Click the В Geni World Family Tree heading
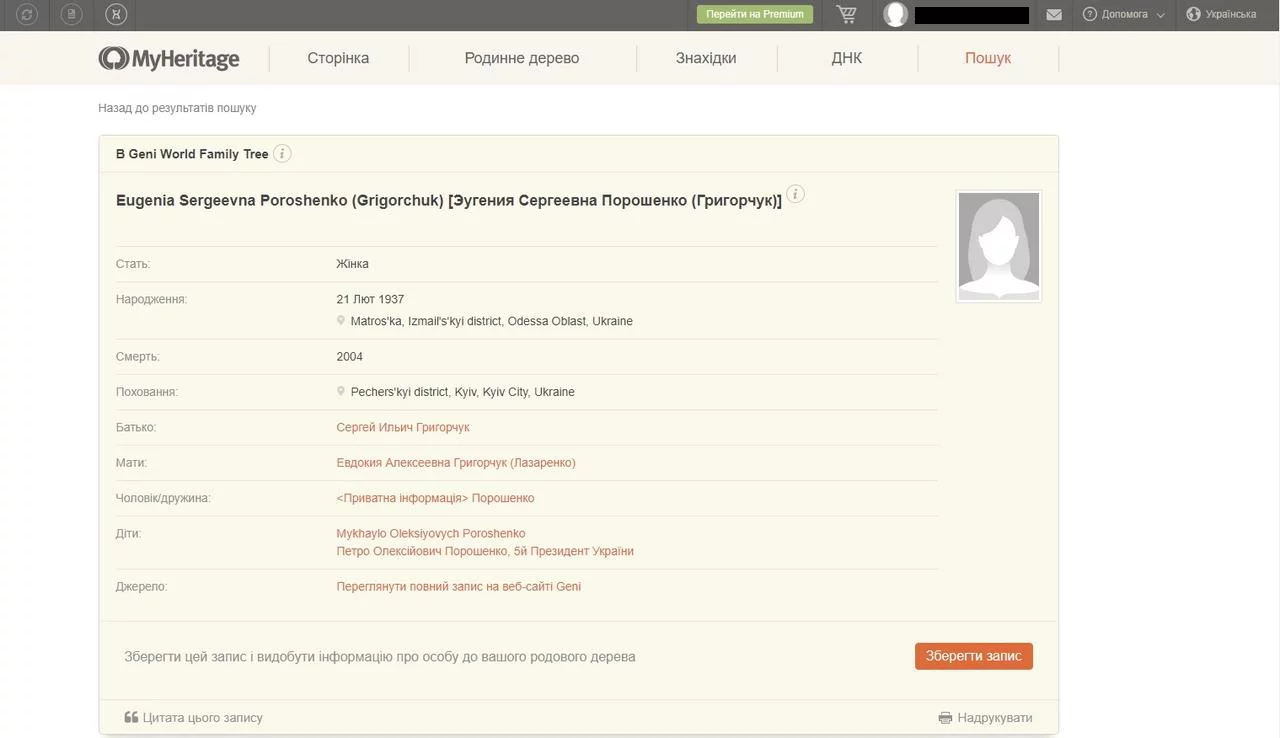This screenshot has height=738, width=1280. coord(192,154)
